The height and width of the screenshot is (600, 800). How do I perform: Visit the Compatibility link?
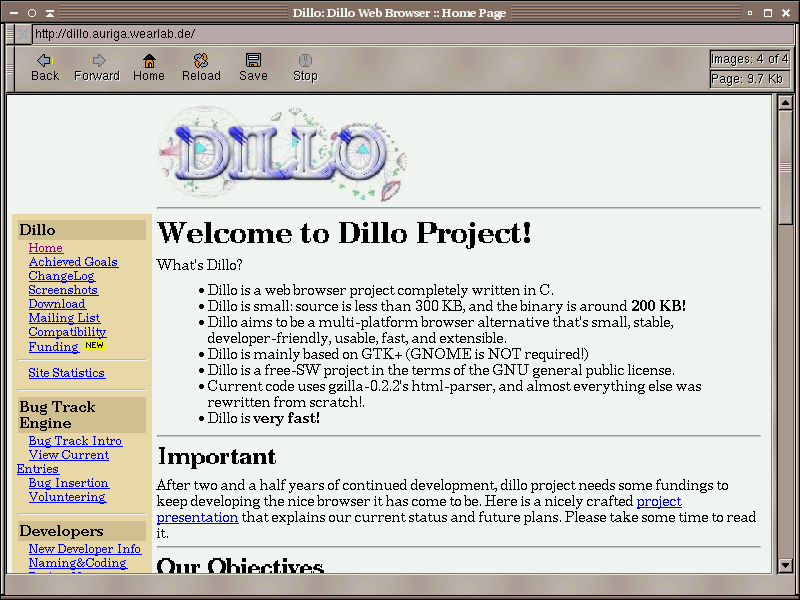[x=67, y=332]
